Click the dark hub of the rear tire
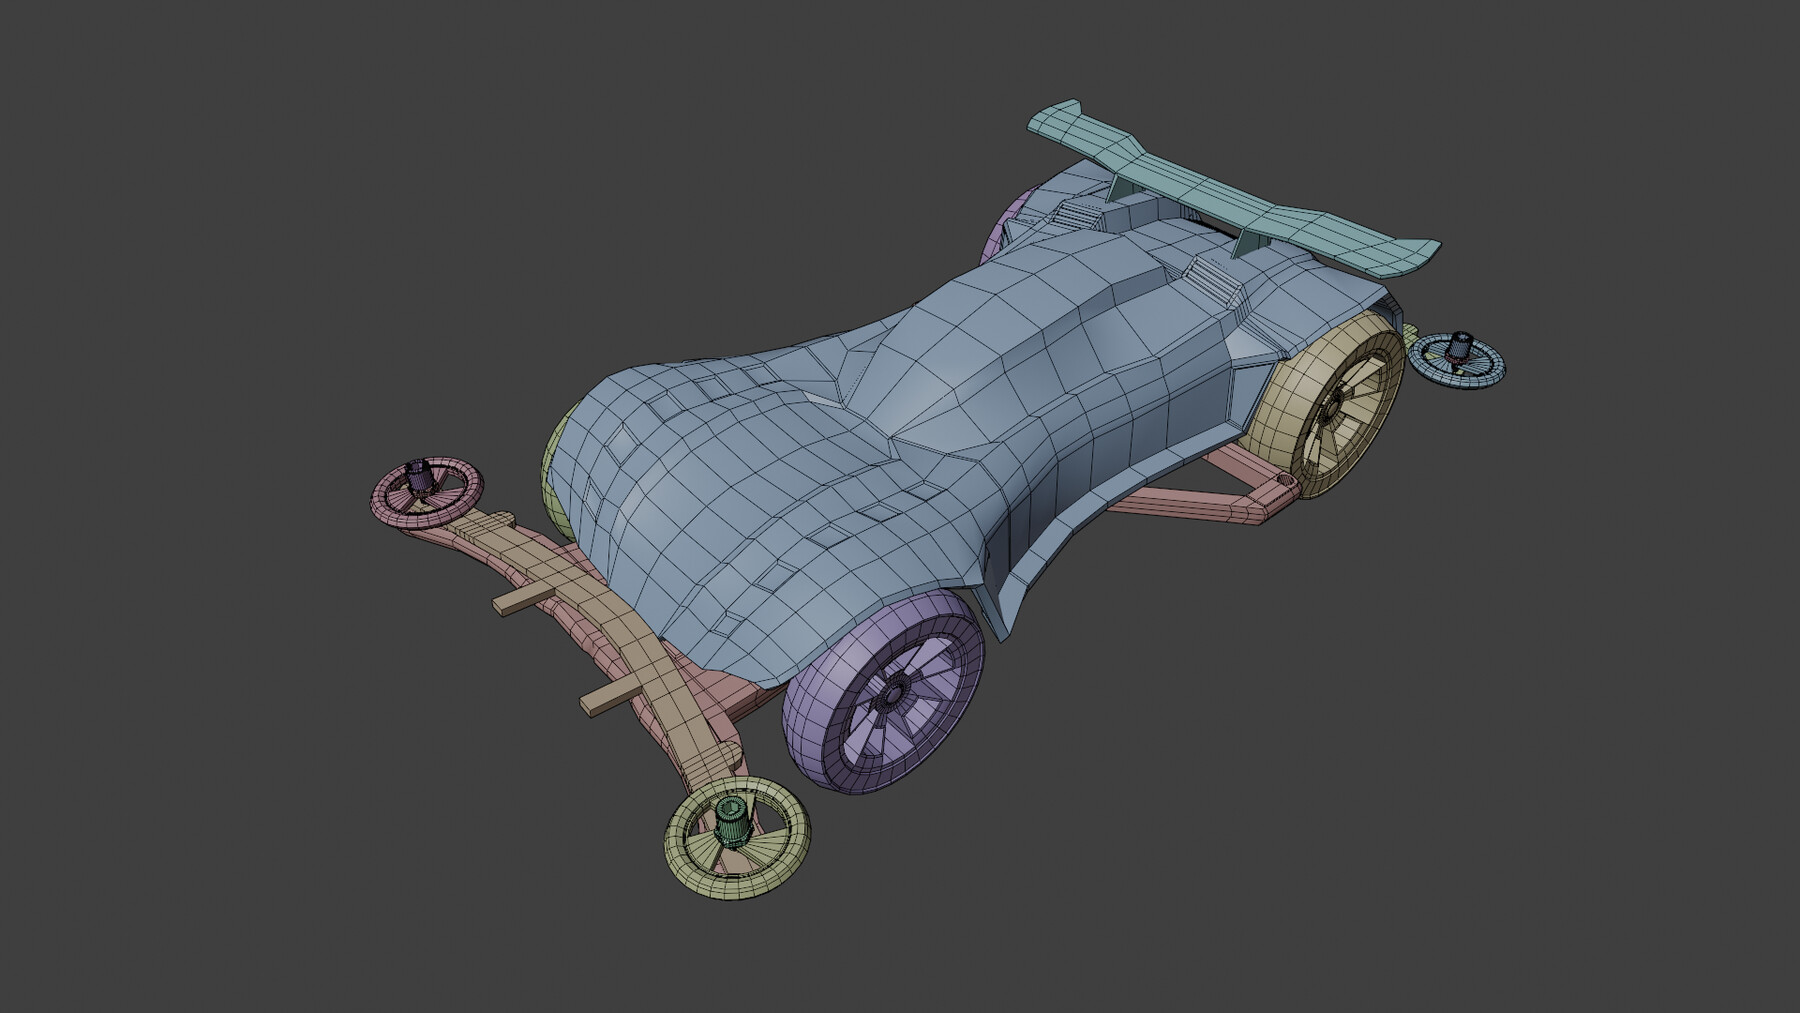This screenshot has width=1800, height=1013. (x=893, y=693)
